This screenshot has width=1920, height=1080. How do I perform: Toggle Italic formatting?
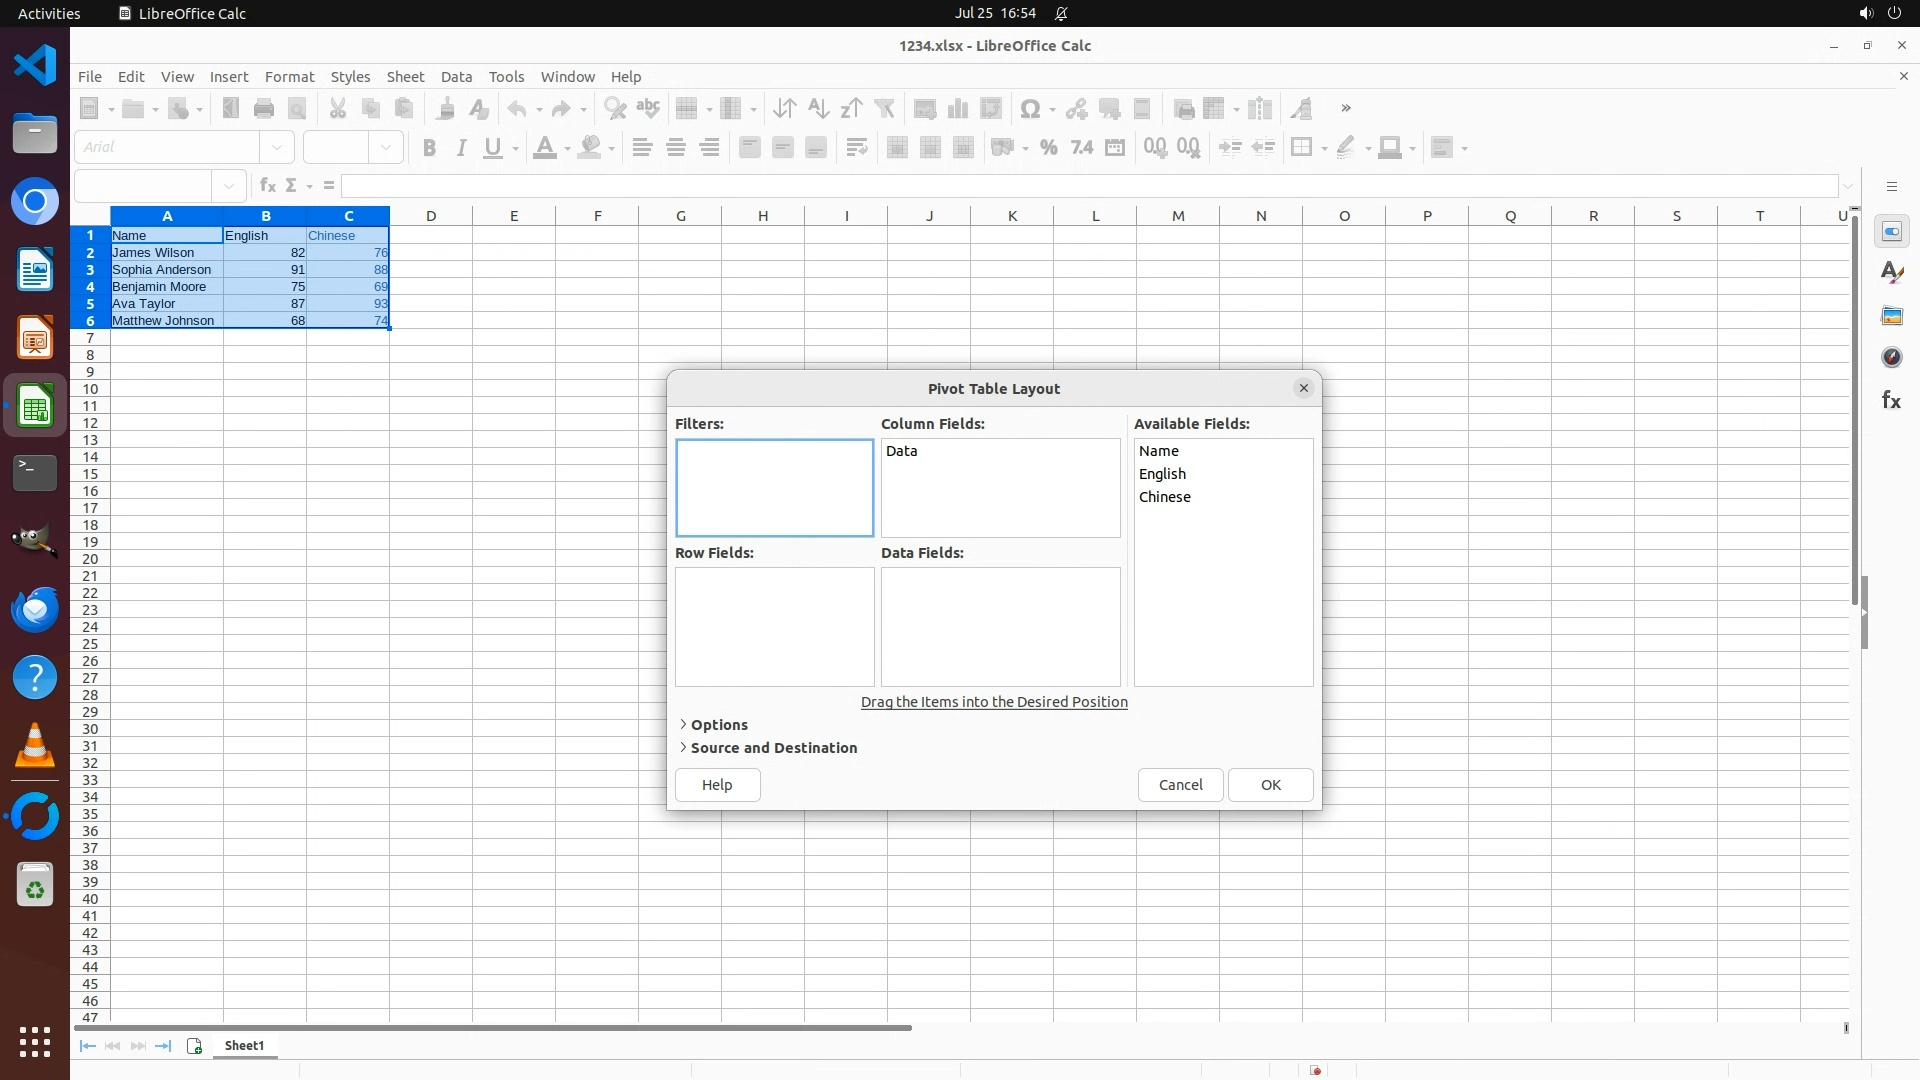click(461, 148)
